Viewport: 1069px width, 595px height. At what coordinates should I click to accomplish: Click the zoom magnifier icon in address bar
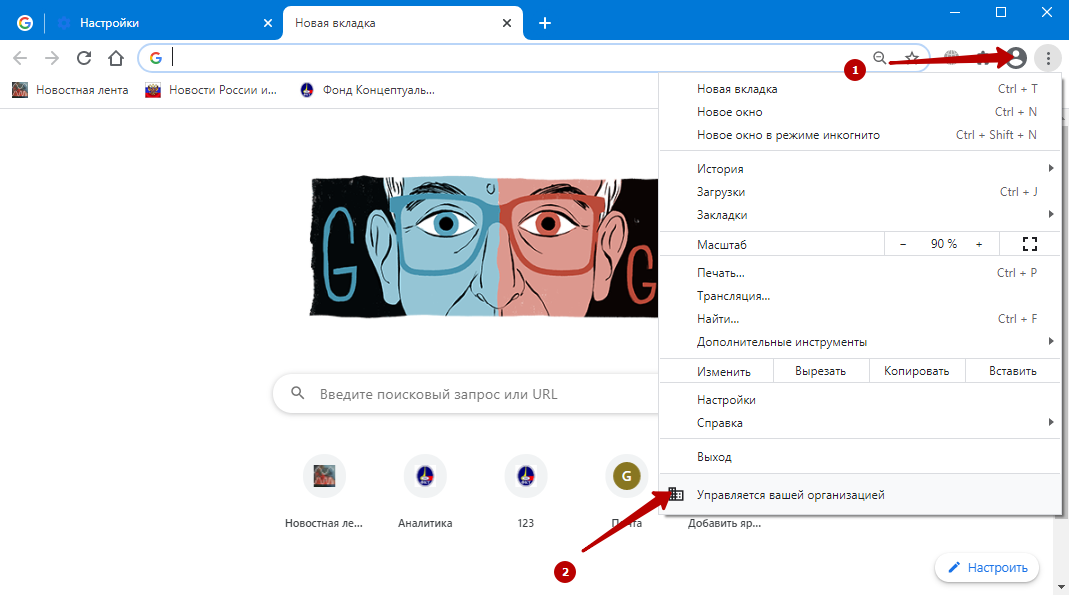tap(880, 58)
